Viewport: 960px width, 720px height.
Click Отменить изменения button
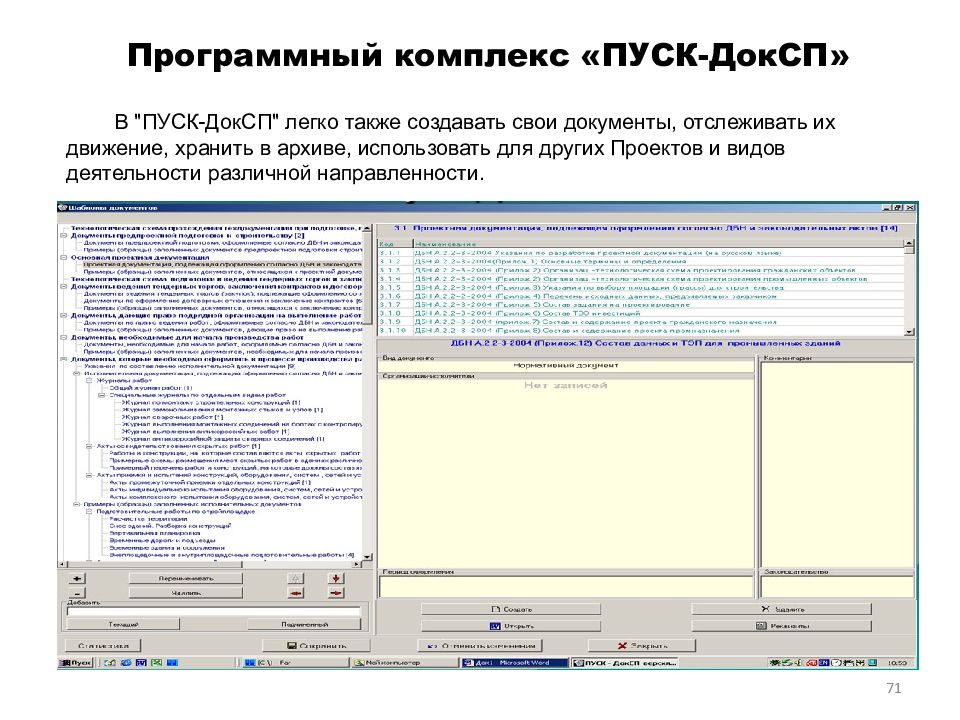481,645
